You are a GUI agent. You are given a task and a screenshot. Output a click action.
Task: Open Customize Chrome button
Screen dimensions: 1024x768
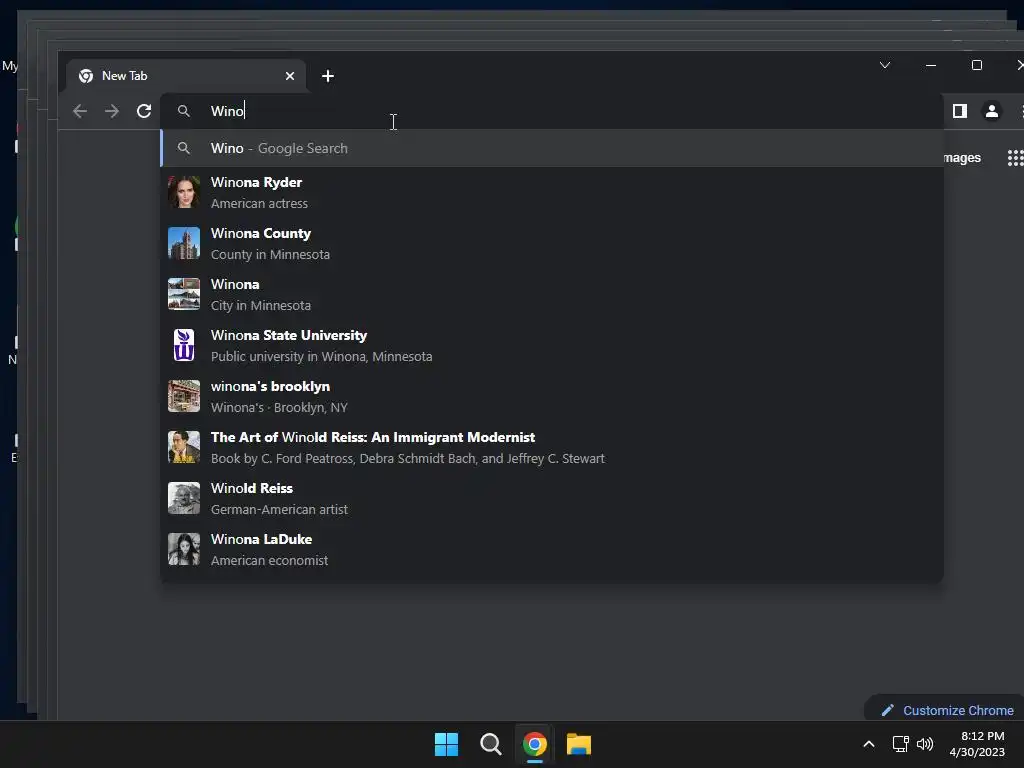pyautogui.click(x=946, y=710)
